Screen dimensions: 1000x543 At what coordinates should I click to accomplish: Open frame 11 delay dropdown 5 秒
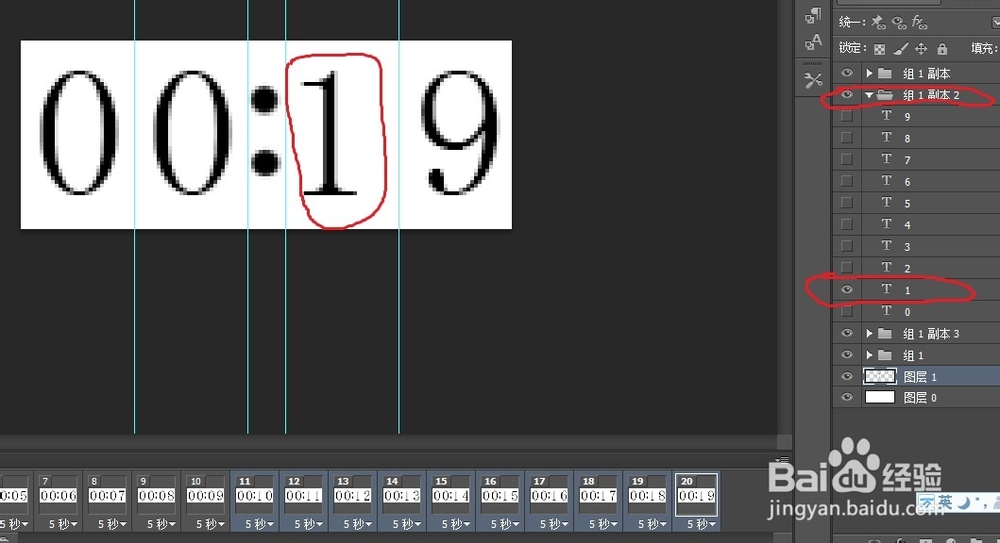point(260,524)
